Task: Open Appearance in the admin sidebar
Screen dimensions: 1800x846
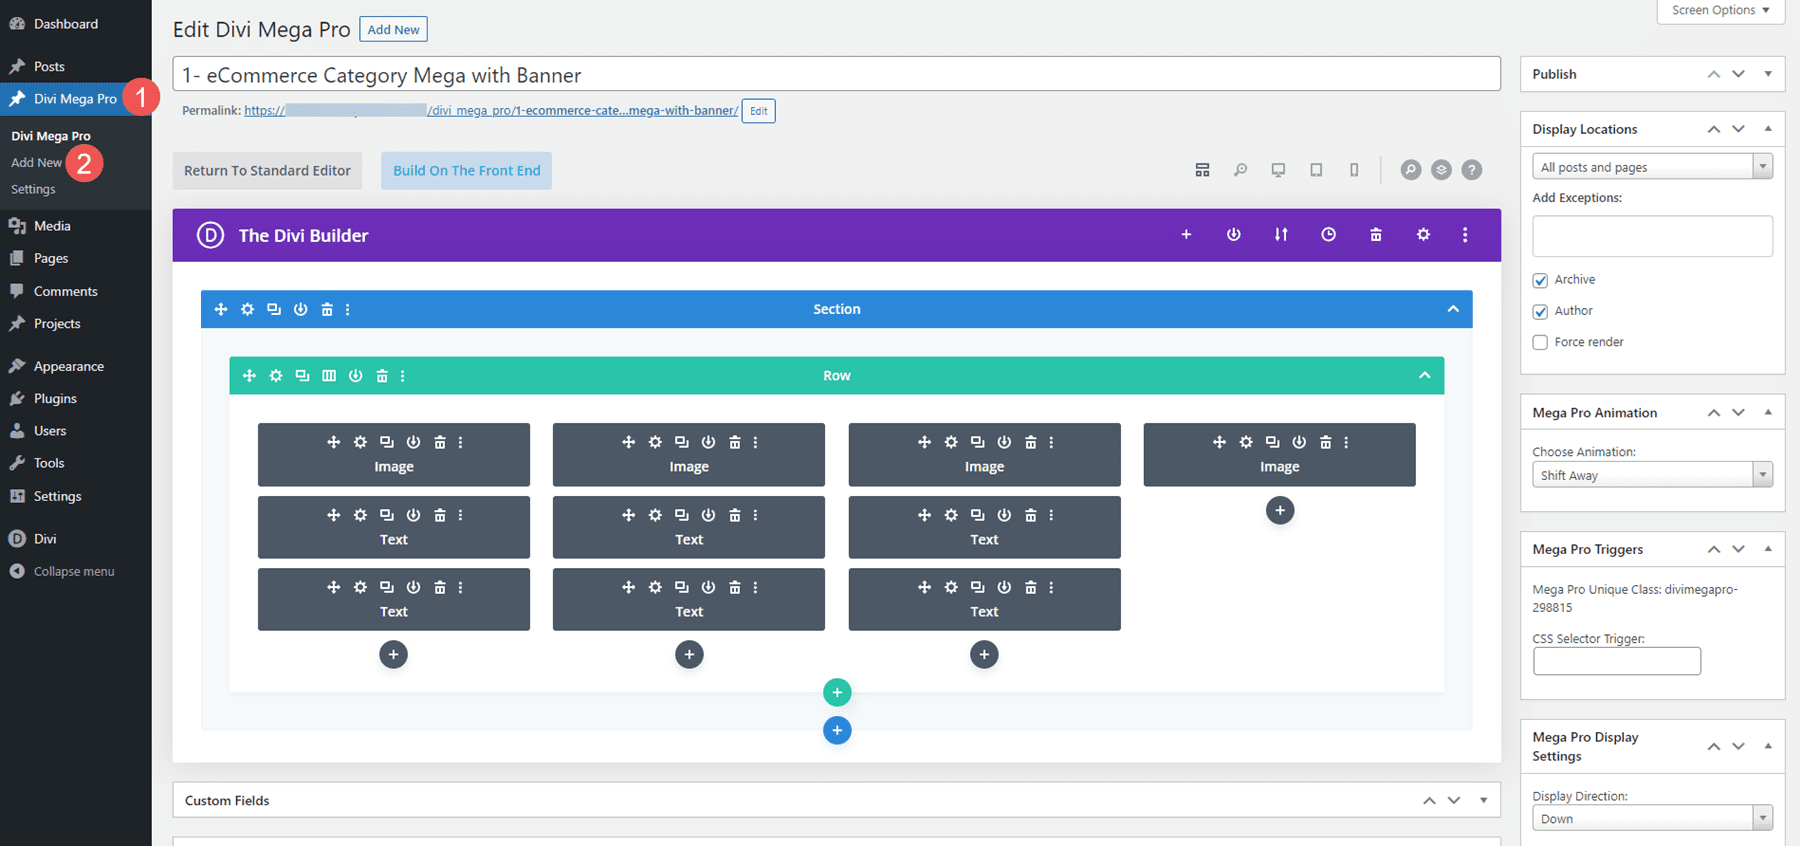Action: 69,366
